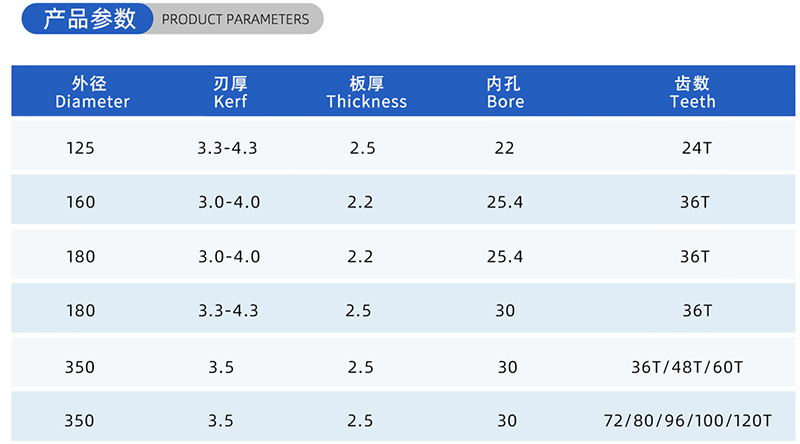This screenshot has height=444, width=800.
Task: Click the 125 diameter cell
Action: pos(80,148)
